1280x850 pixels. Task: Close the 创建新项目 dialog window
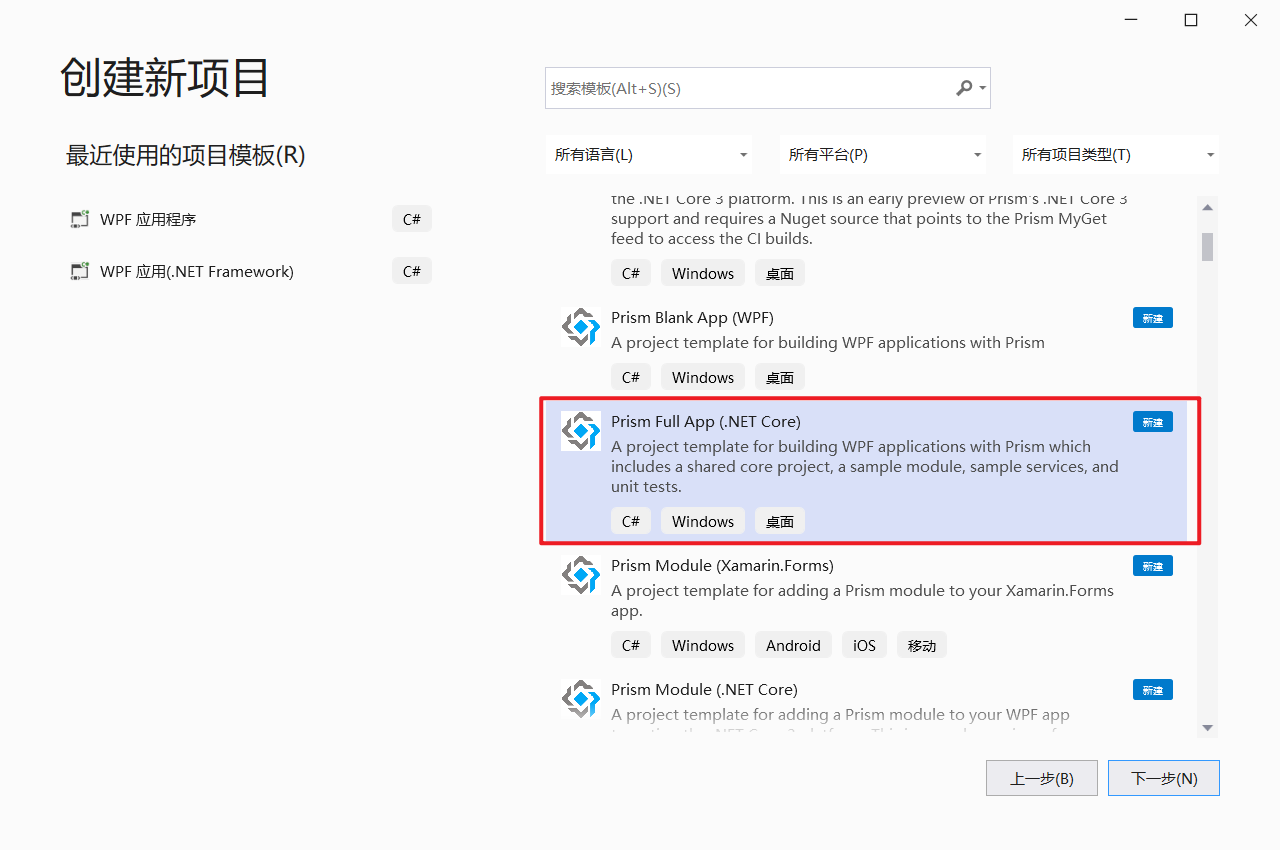point(1251,20)
